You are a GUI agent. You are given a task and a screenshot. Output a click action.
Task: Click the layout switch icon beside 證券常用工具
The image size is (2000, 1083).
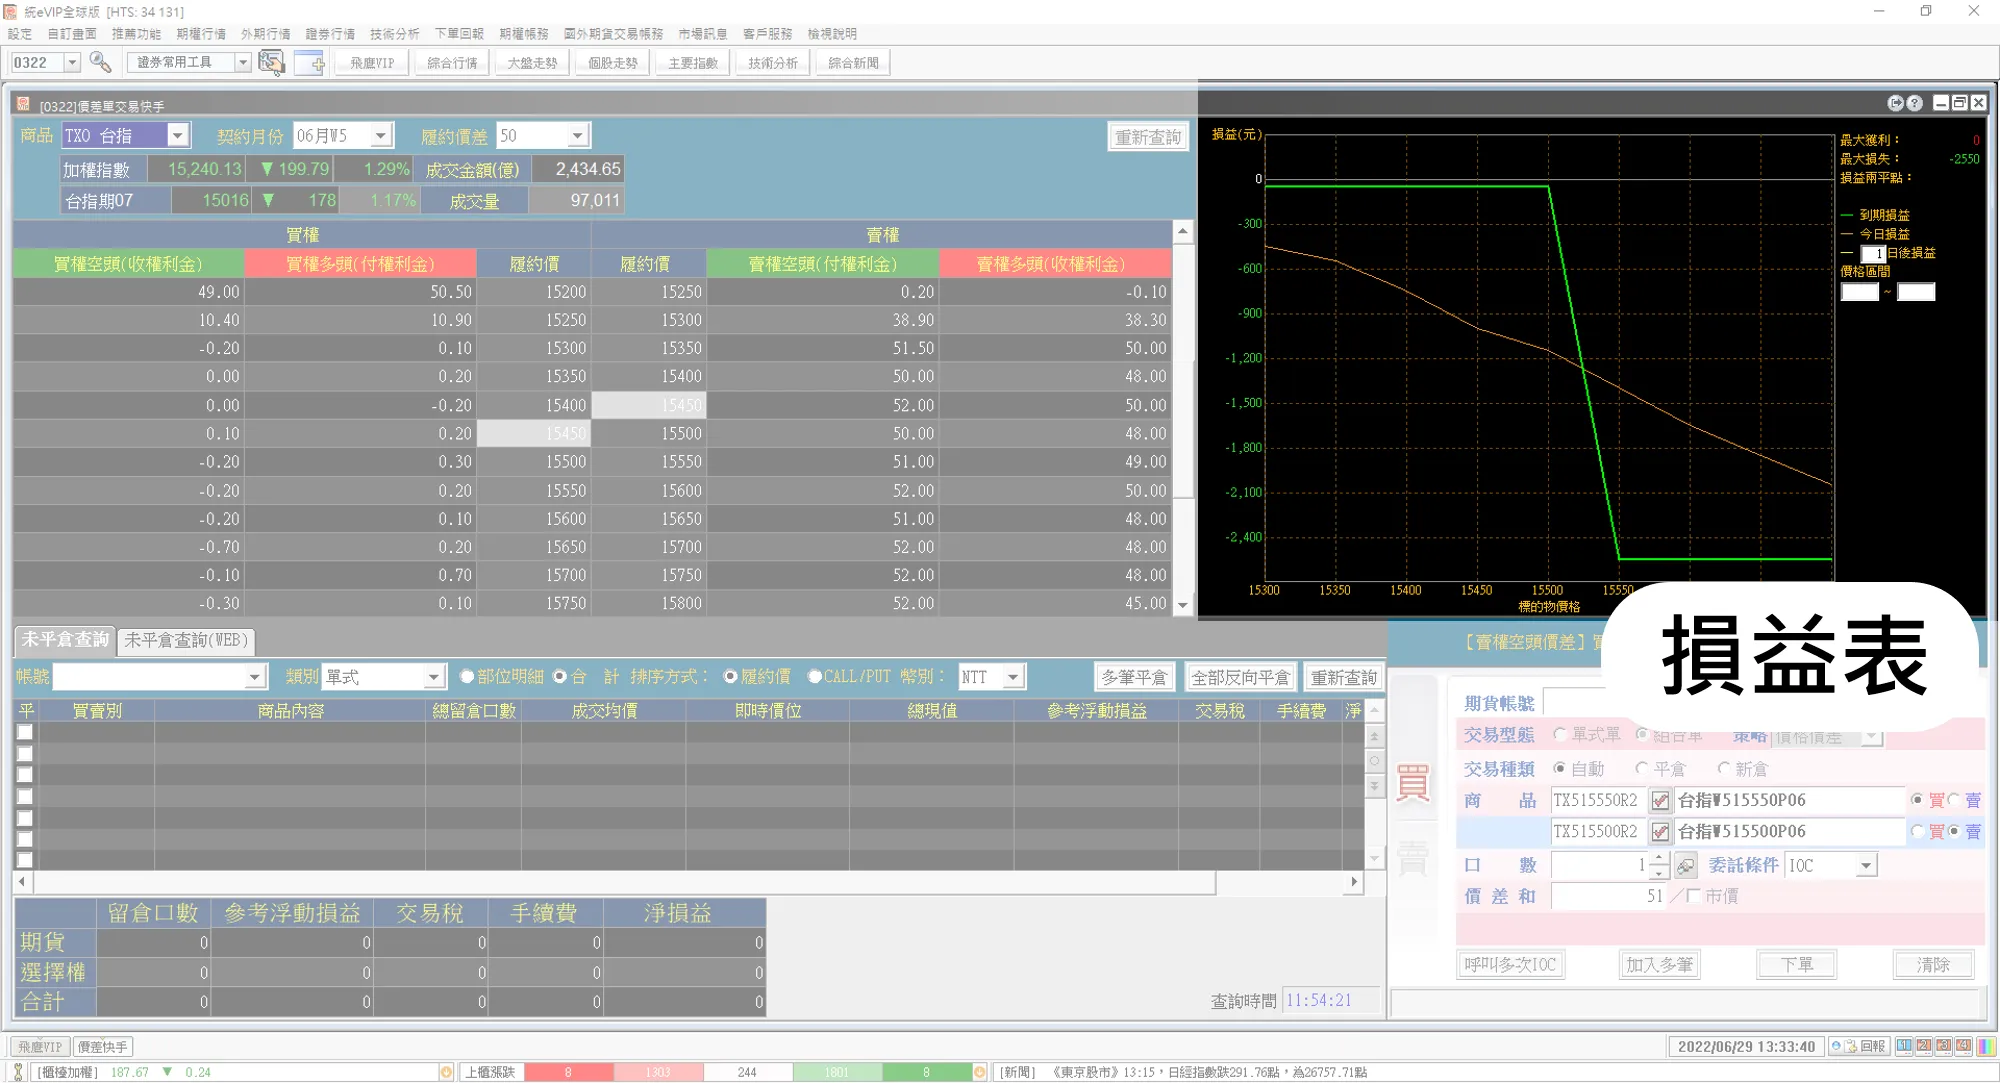coord(271,62)
